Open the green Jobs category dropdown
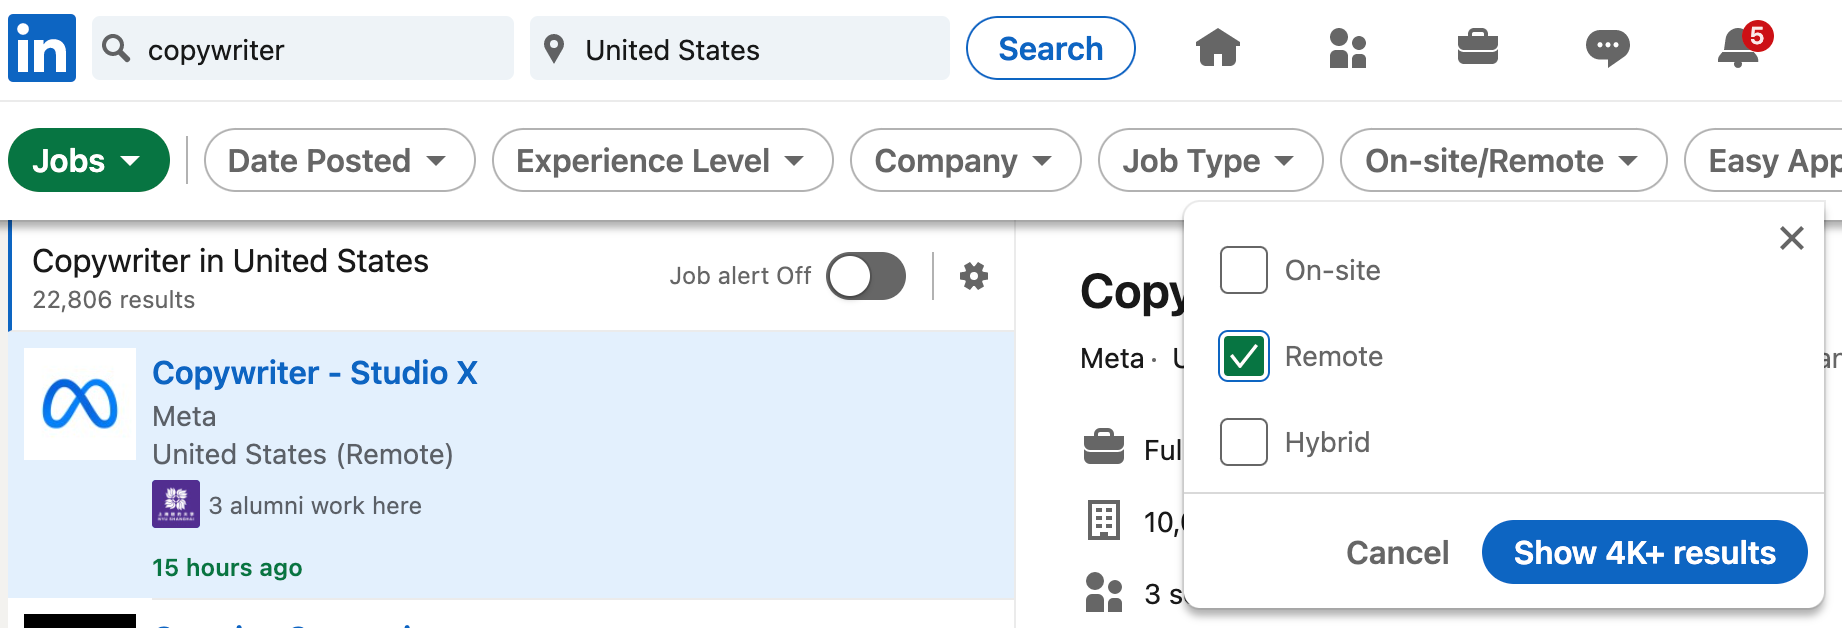Image resolution: width=1842 pixels, height=628 pixels. click(88, 160)
